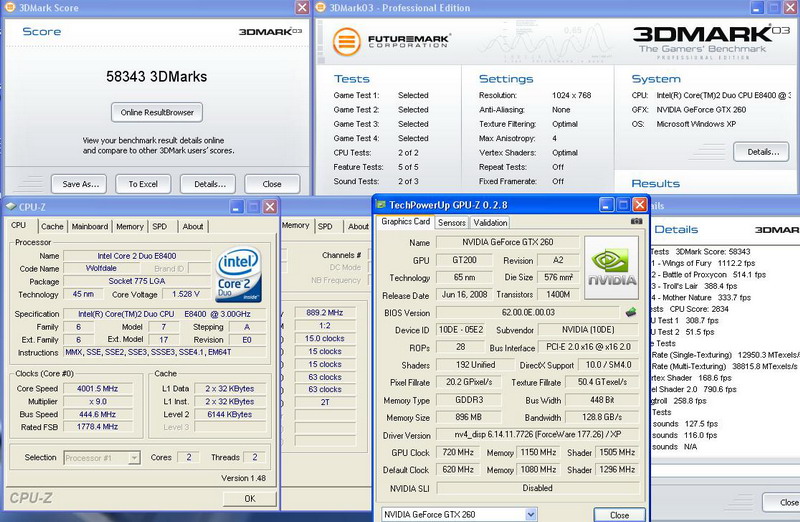Click the Save As... button in 3DMark Score
Image resolution: width=800 pixels, height=522 pixels.
[x=80, y=184]
